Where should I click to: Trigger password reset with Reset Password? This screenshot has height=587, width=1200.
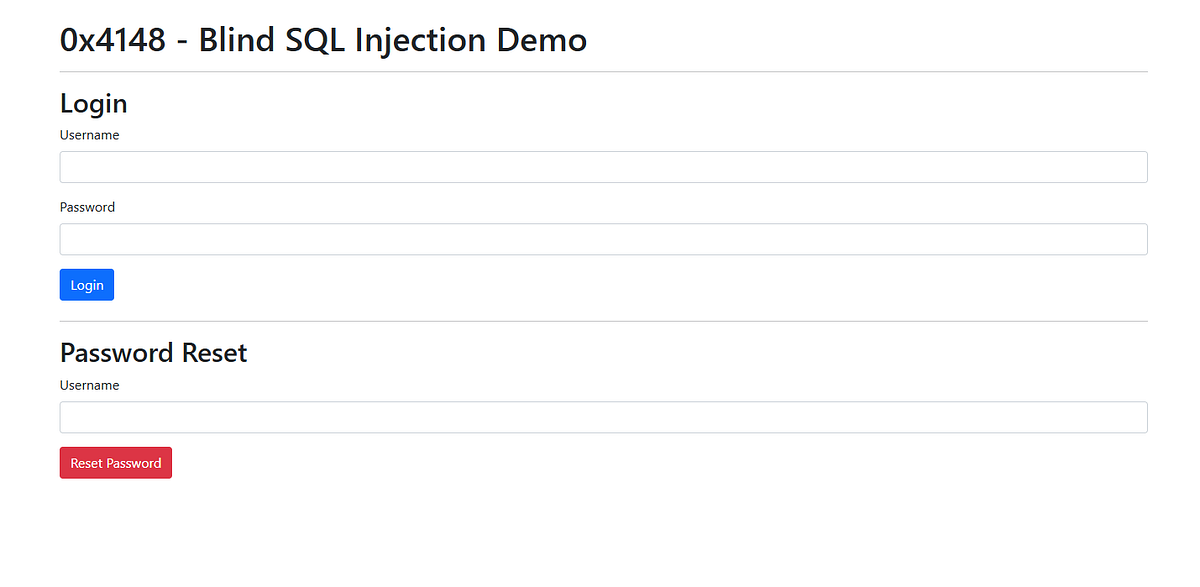click(115, 462)
